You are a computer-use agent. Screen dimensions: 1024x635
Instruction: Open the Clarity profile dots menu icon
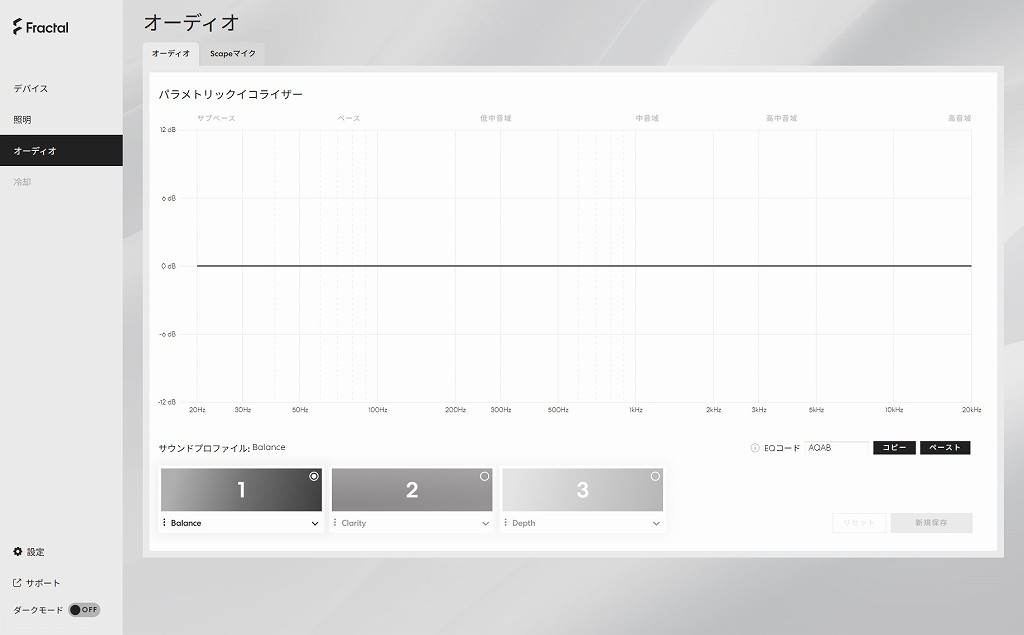pos(335,523)
